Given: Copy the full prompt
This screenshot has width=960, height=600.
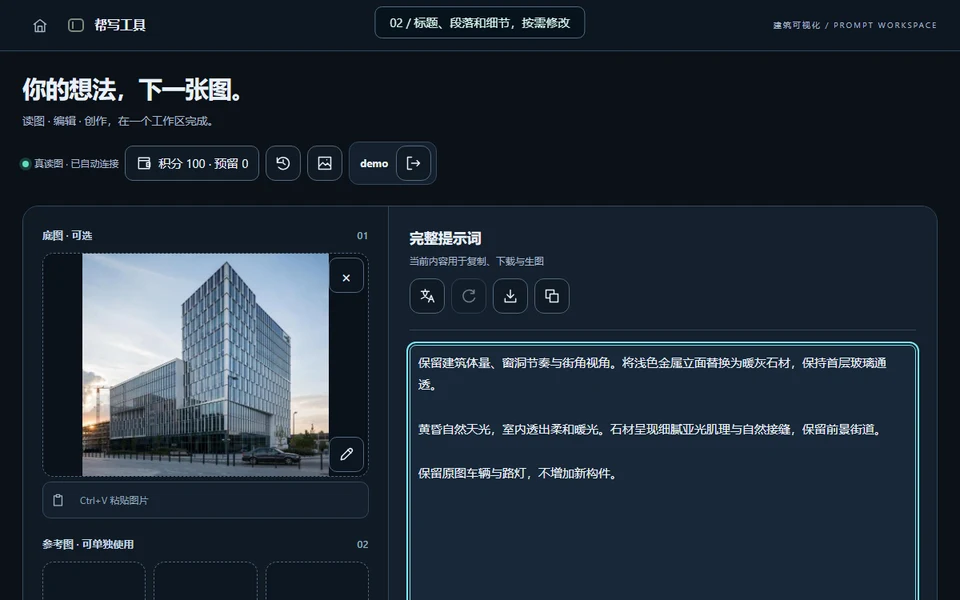Looking at the screenshot, I should pos(552,296).
